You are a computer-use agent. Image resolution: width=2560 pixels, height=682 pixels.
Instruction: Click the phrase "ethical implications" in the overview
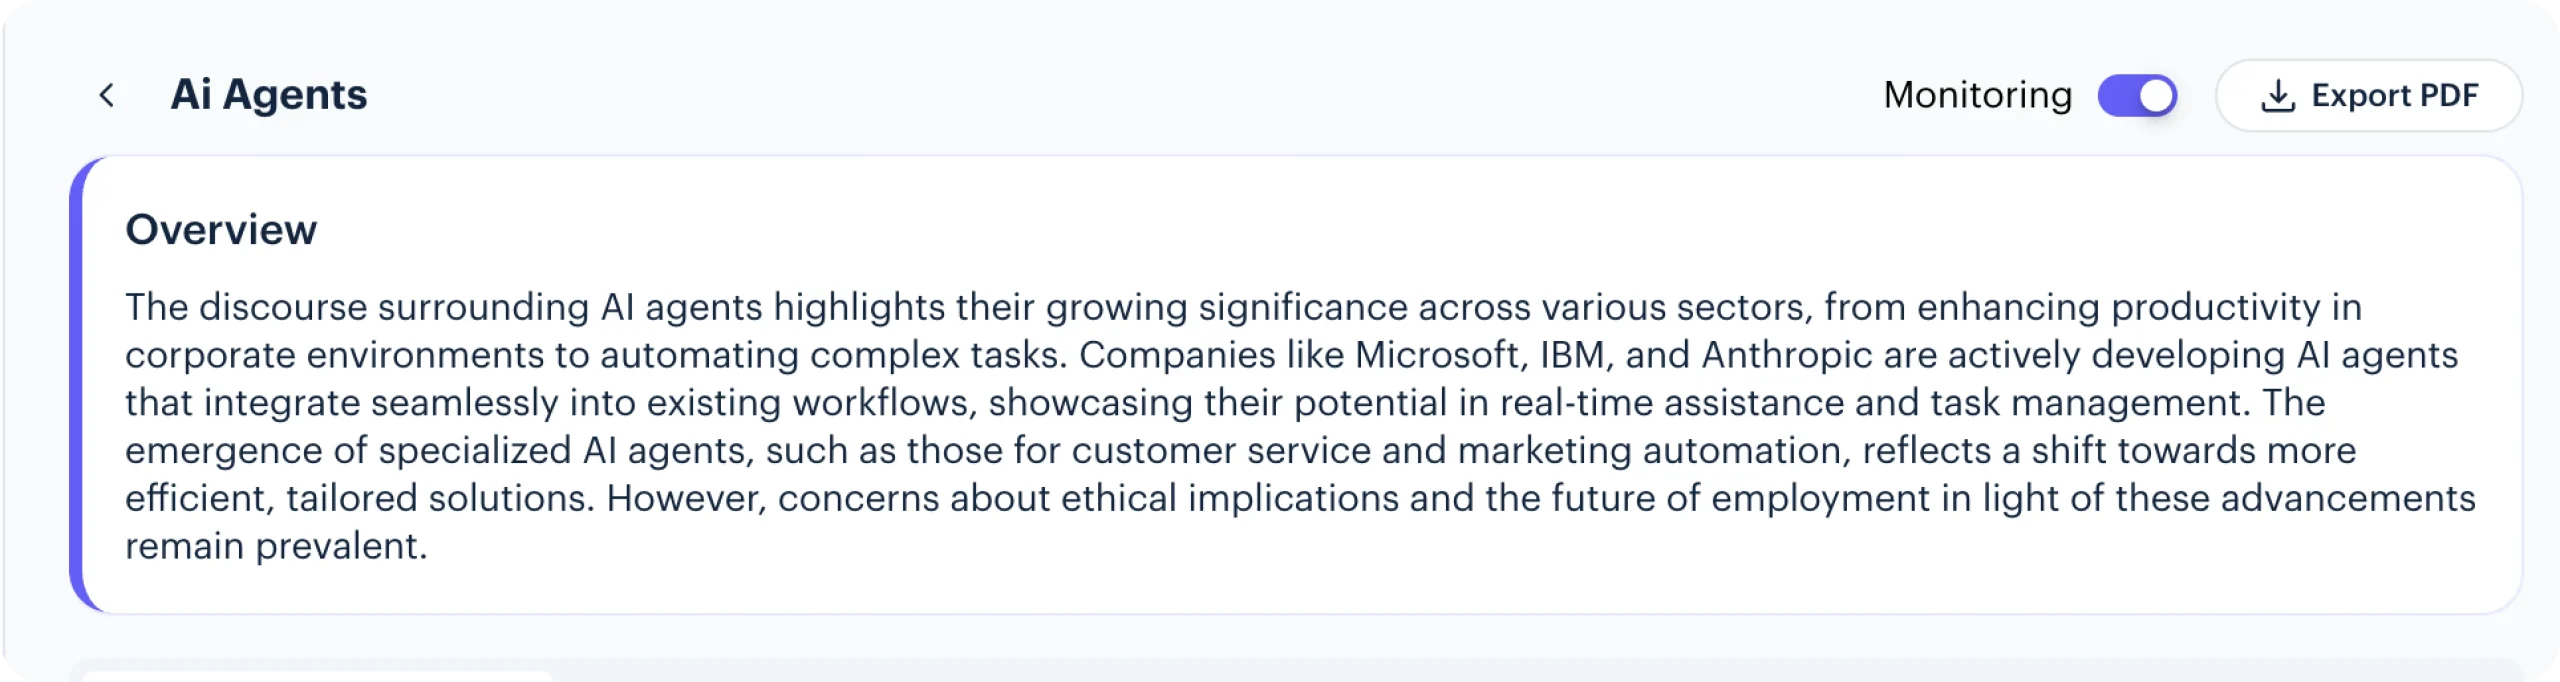[1229, 499]
